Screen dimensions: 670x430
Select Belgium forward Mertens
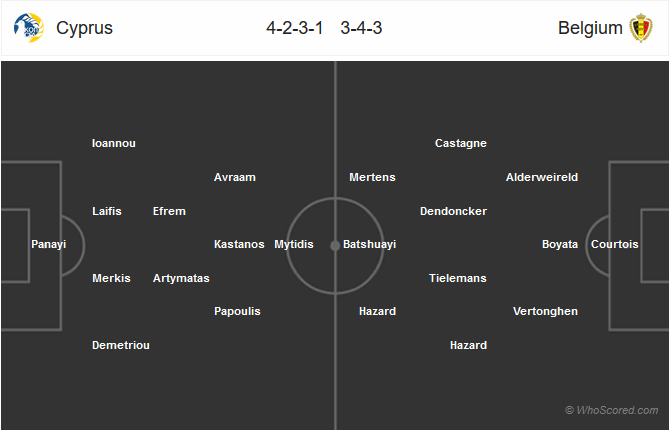tap(372, 177)
